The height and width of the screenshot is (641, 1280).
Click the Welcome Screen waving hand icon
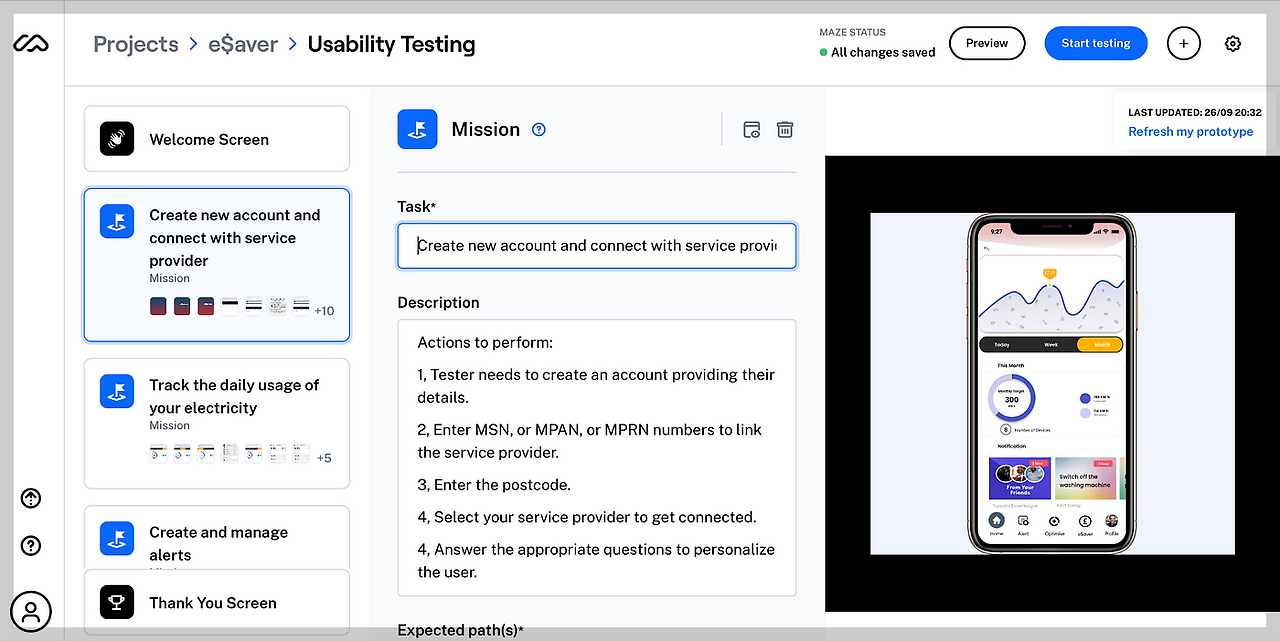[117, 139]
